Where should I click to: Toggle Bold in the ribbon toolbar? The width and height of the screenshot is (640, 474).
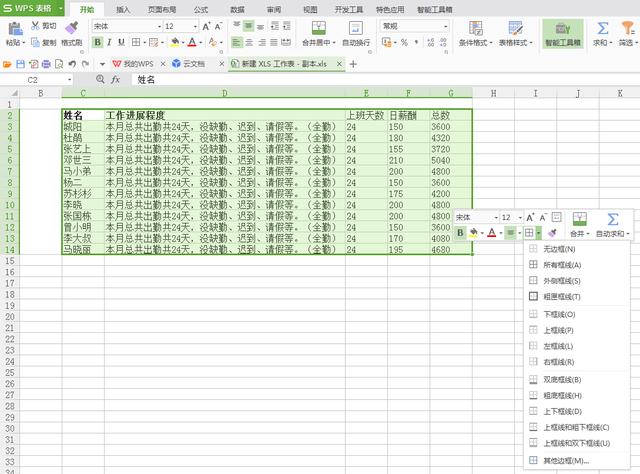[97, 43]
